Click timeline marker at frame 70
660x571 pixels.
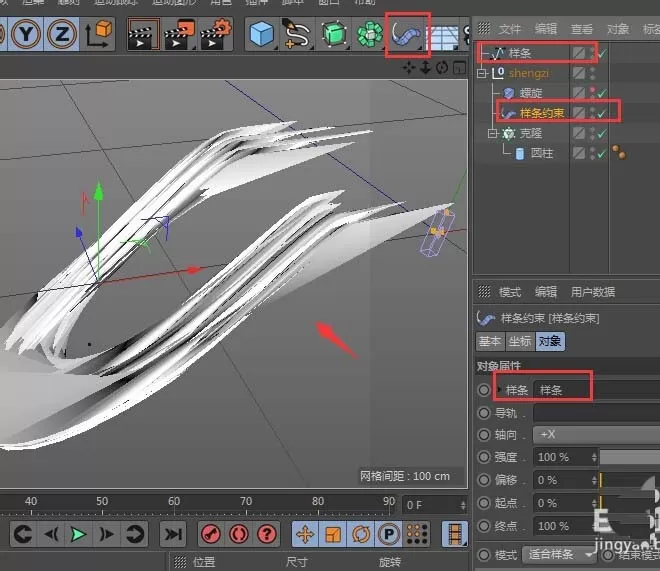pos(246,504)
